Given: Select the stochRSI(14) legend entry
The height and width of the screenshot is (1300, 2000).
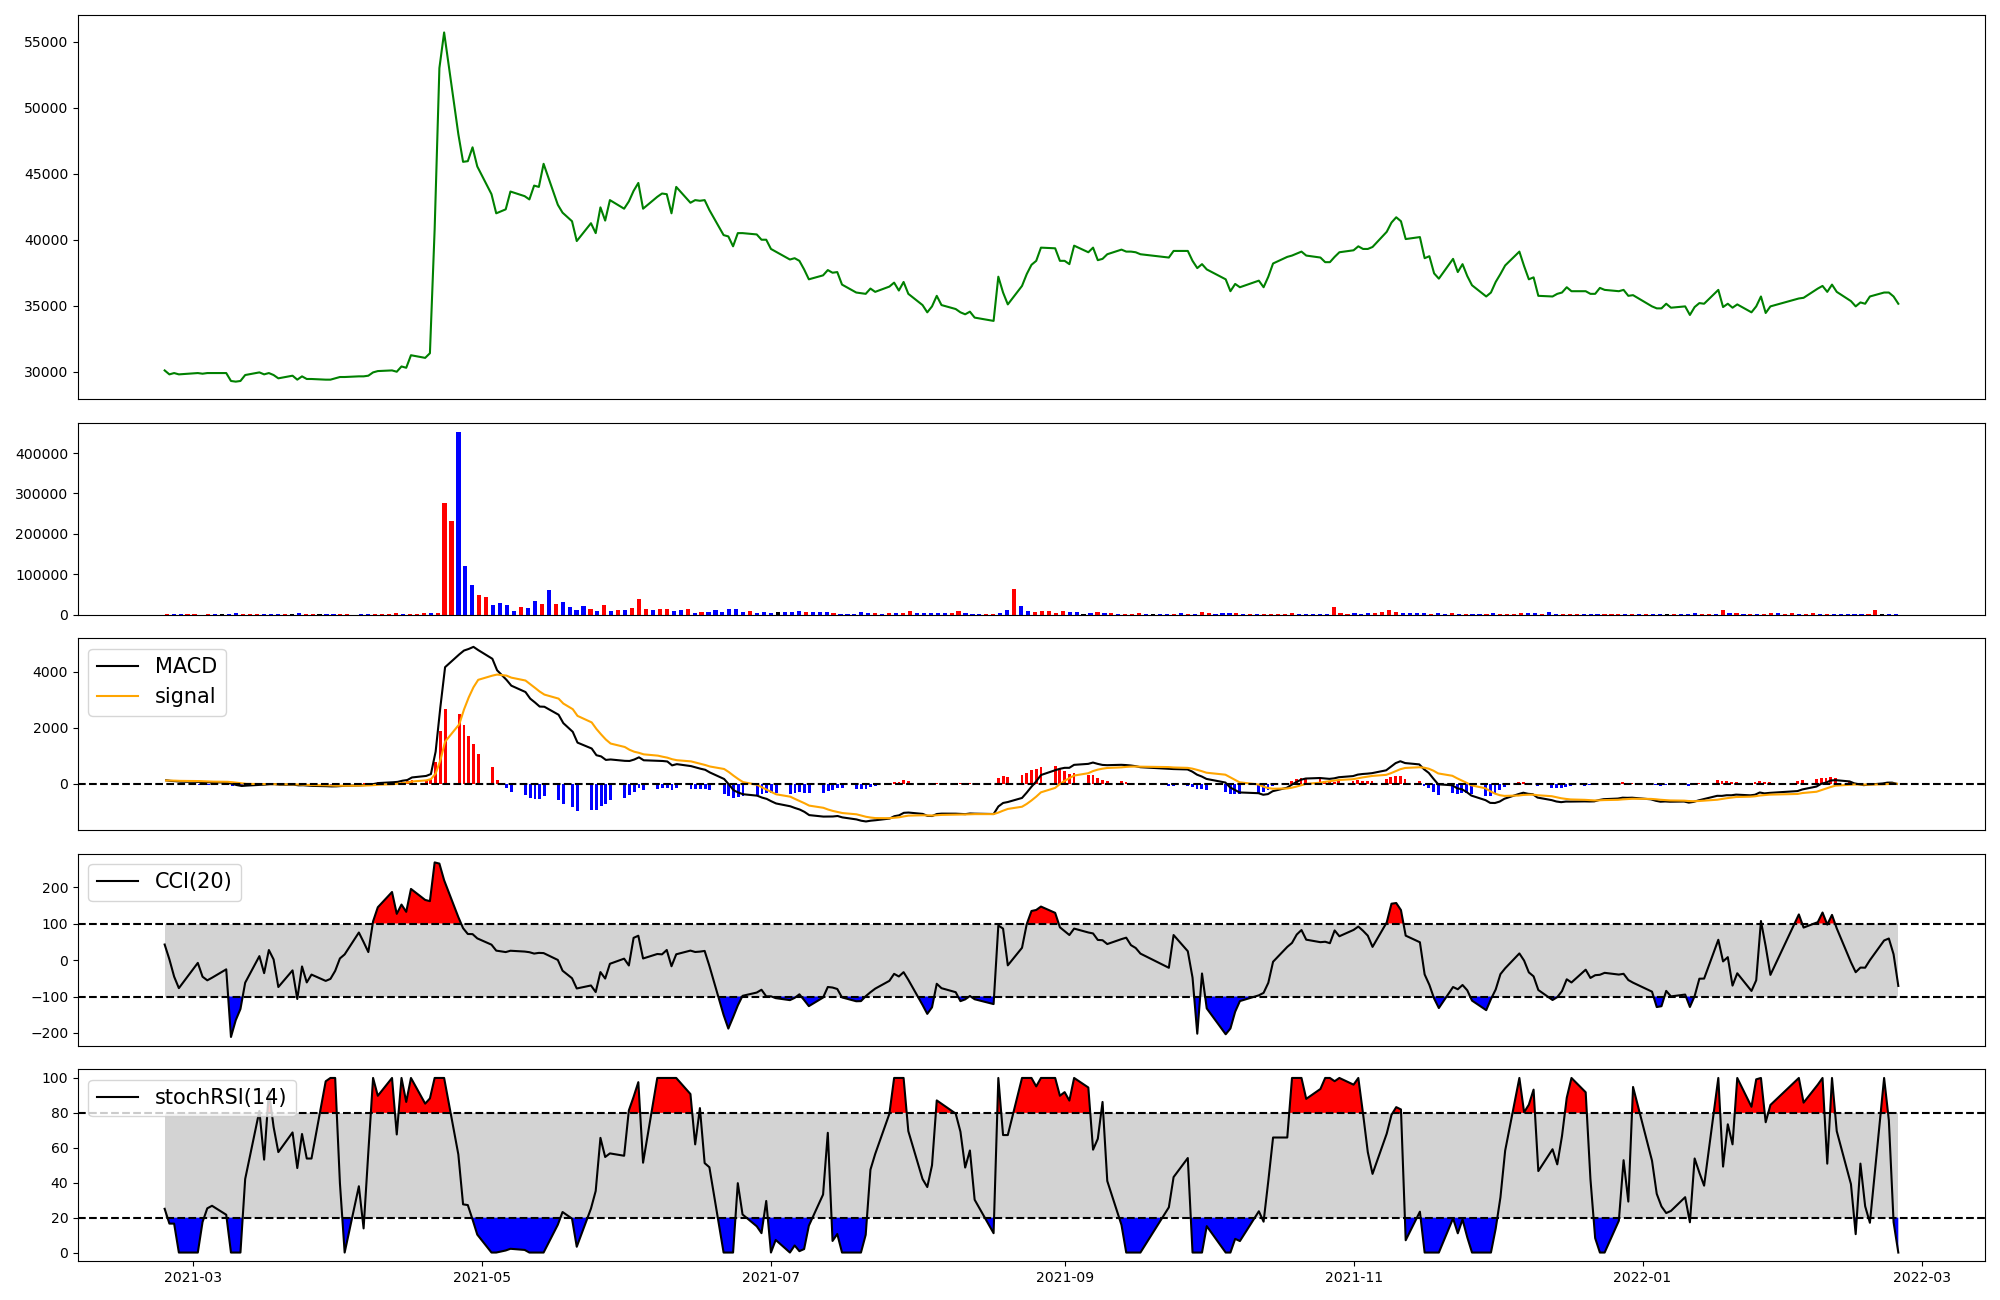Looking at the screenshot, I should point(219,1097).
